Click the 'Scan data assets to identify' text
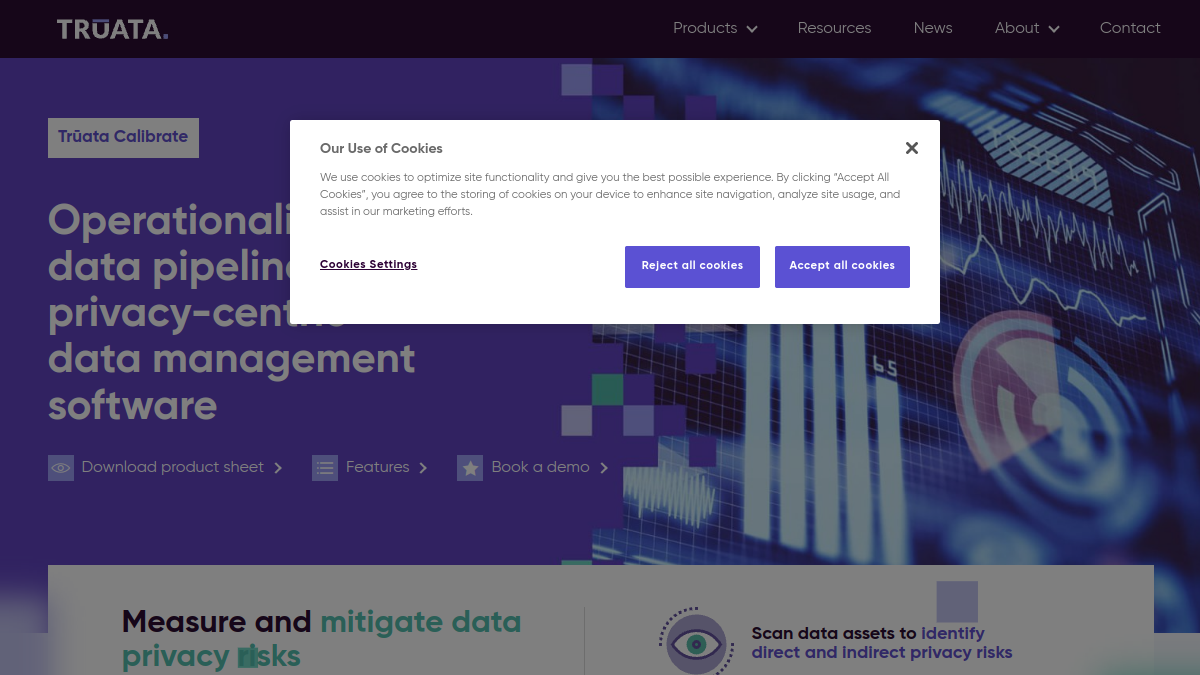Viewport: 1200px width, 675px height. click(x=868, y=633)
